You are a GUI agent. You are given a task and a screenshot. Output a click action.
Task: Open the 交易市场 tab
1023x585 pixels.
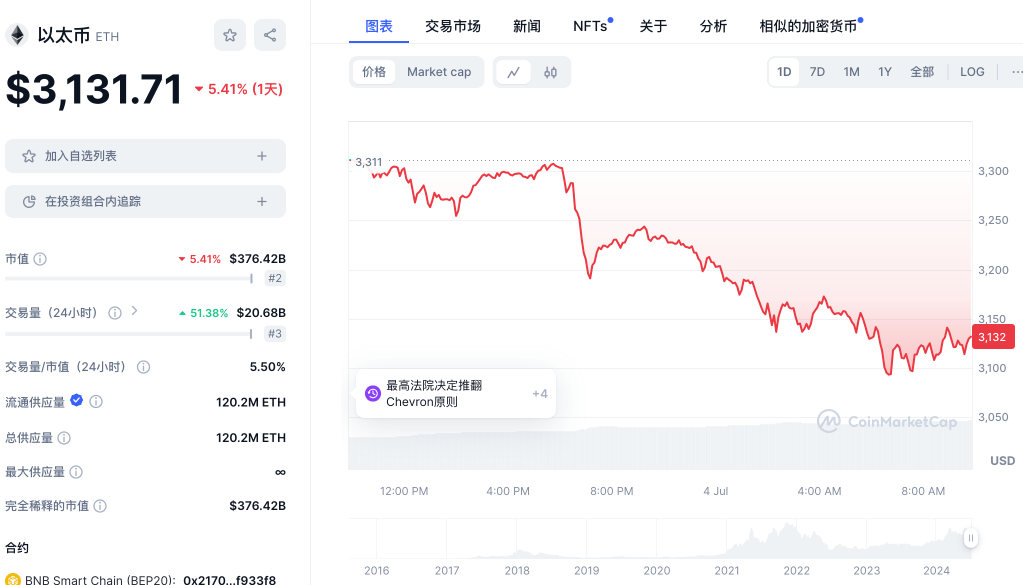point(452,26)
